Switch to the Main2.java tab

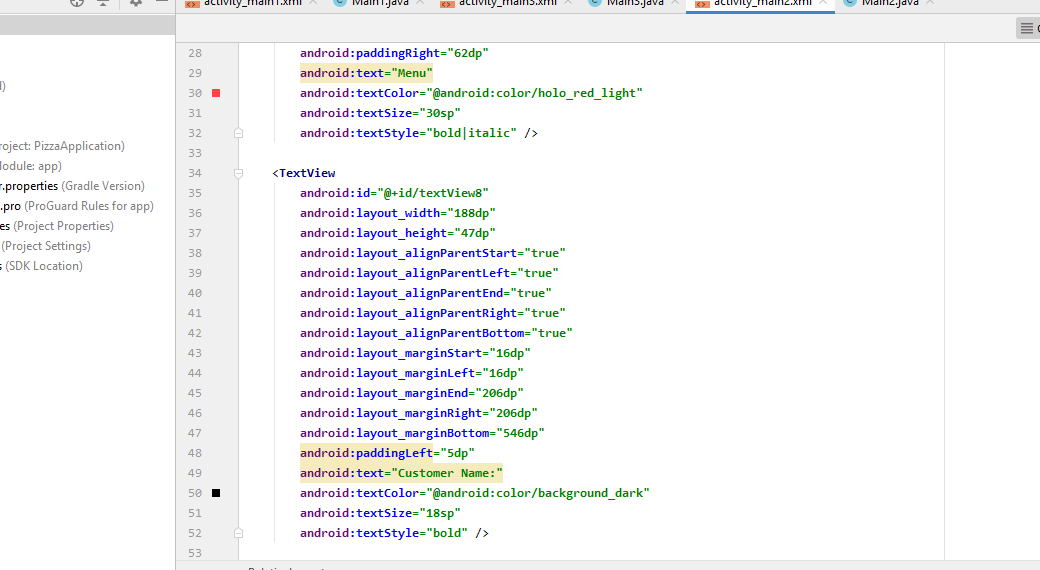point(889,3)
